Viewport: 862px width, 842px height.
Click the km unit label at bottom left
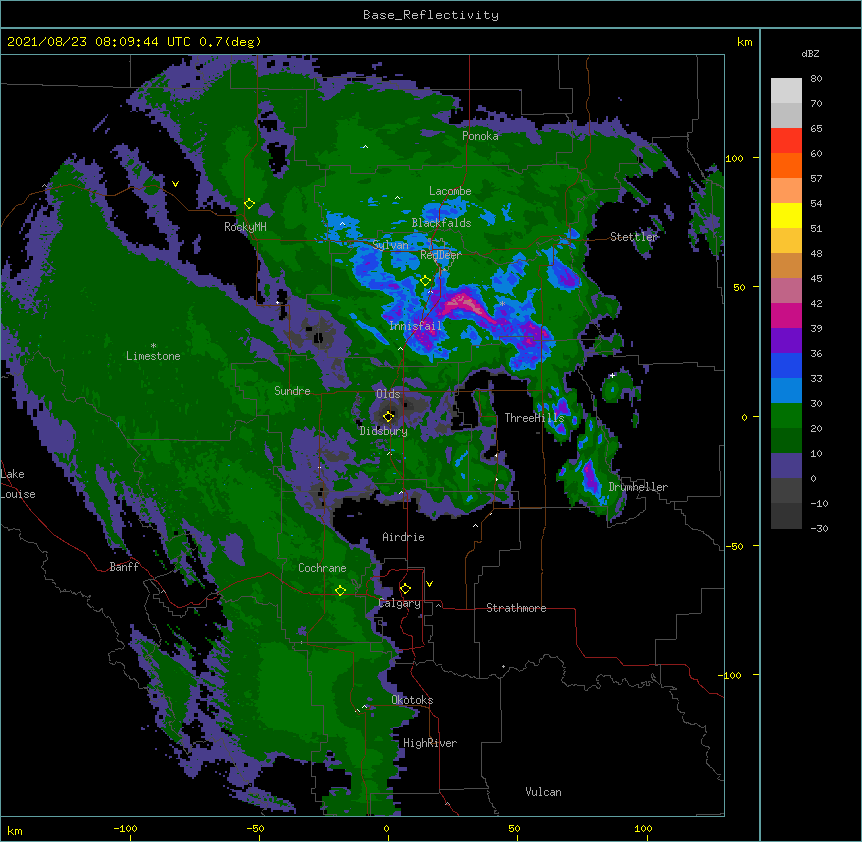click(15, 831)
